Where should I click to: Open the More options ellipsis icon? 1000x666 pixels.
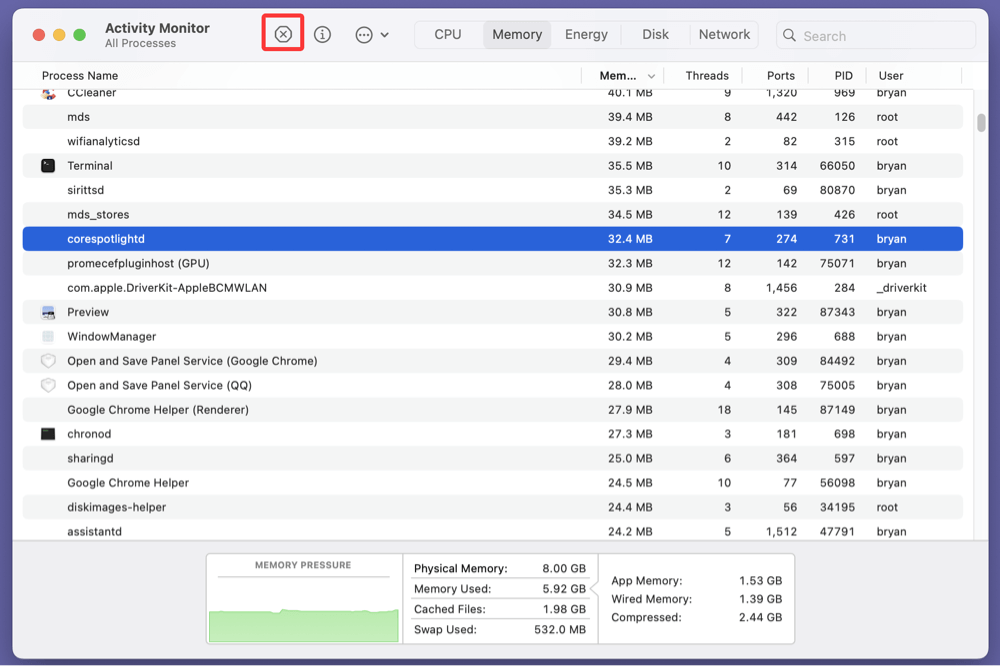[362, 33]
